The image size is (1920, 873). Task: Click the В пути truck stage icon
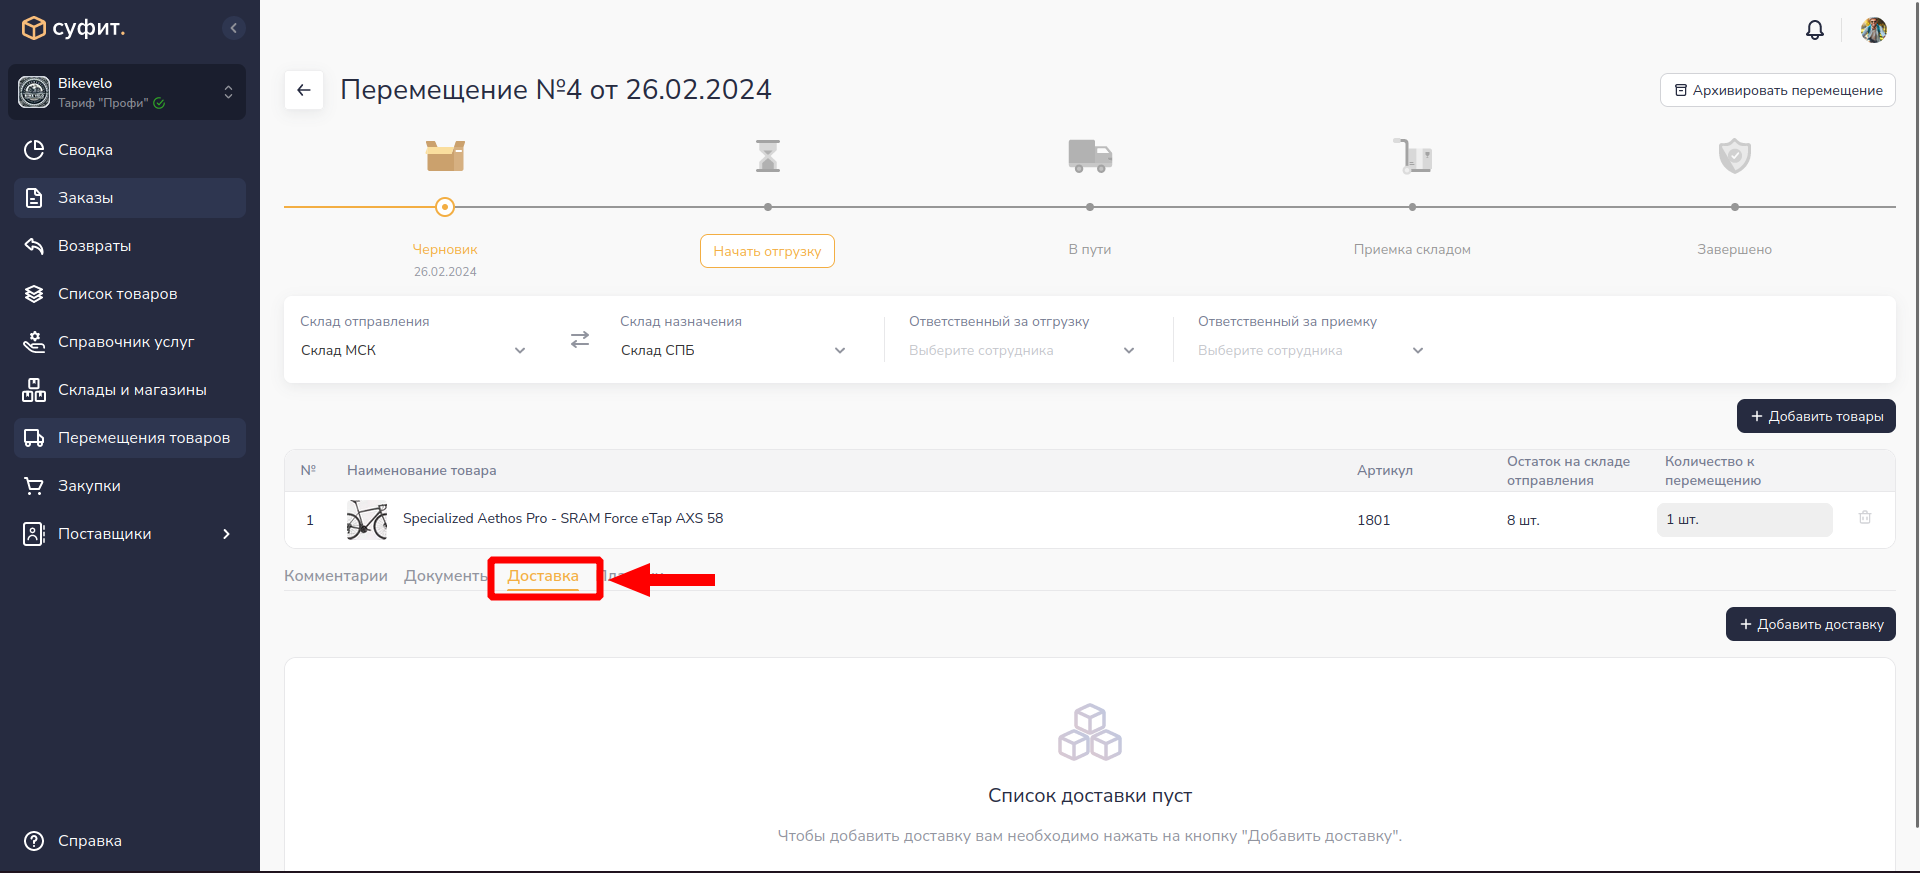[1090, 156]
